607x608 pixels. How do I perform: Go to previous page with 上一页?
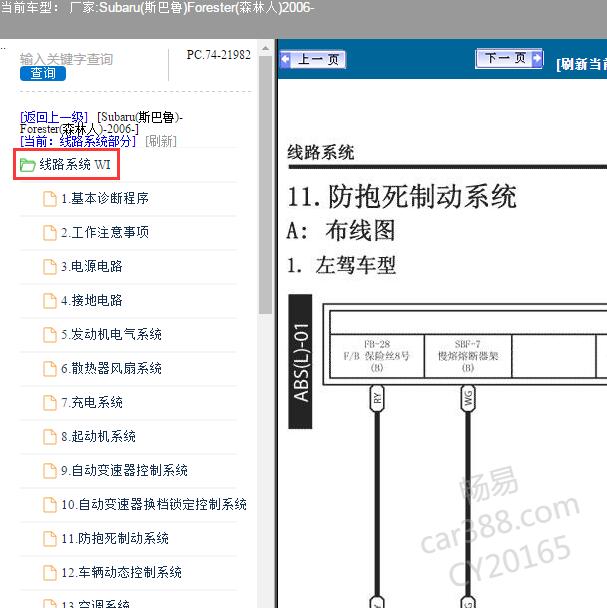point(313,60)
